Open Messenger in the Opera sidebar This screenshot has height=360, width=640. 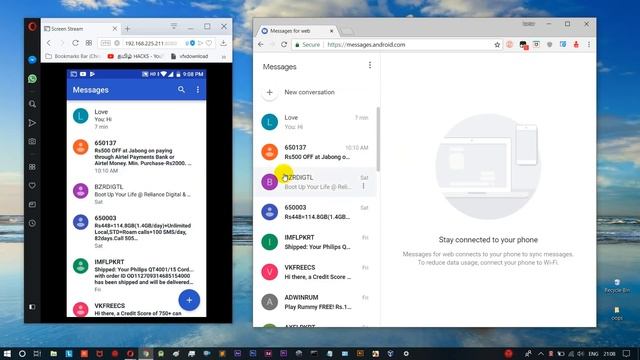[x=32, y=60]
